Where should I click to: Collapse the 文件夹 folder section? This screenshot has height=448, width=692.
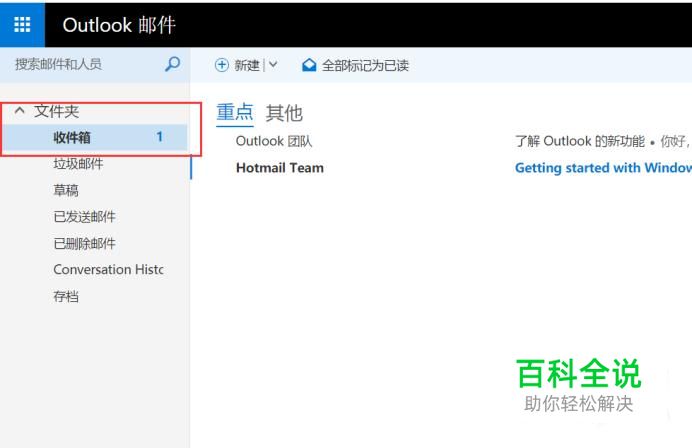point(19,110)
